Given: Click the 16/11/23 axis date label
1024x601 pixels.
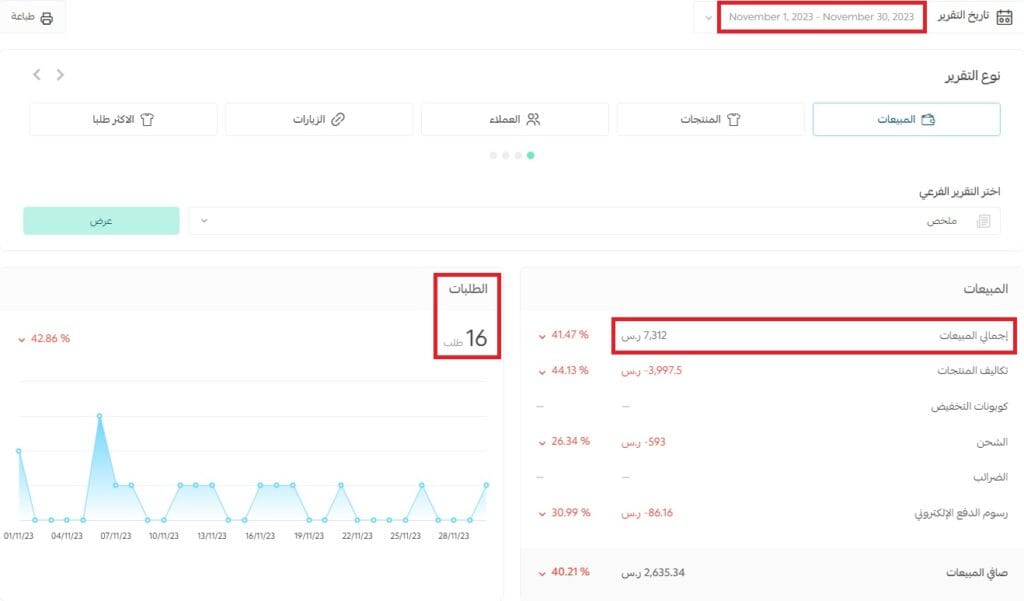Looking at the screenshot, I should pyautogui.click(x=260, y=536).
